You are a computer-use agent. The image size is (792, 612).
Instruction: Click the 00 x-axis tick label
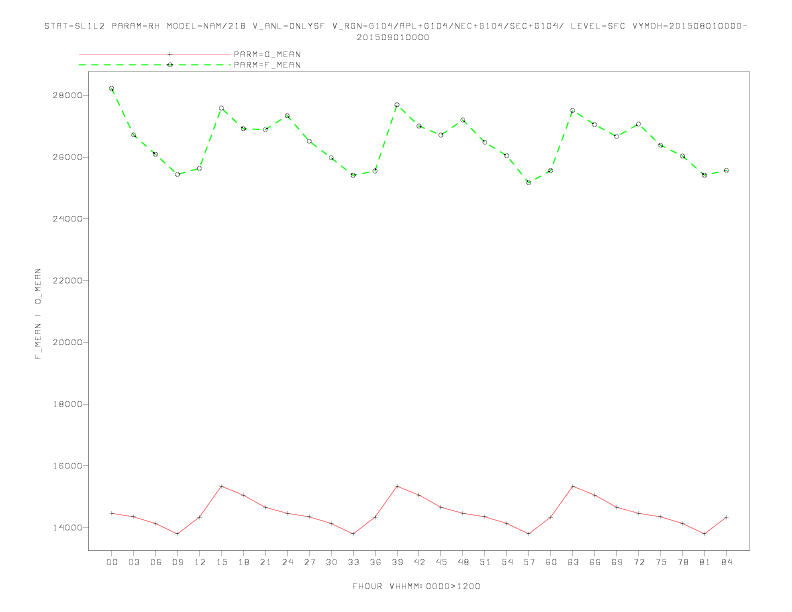pos(112,562)
